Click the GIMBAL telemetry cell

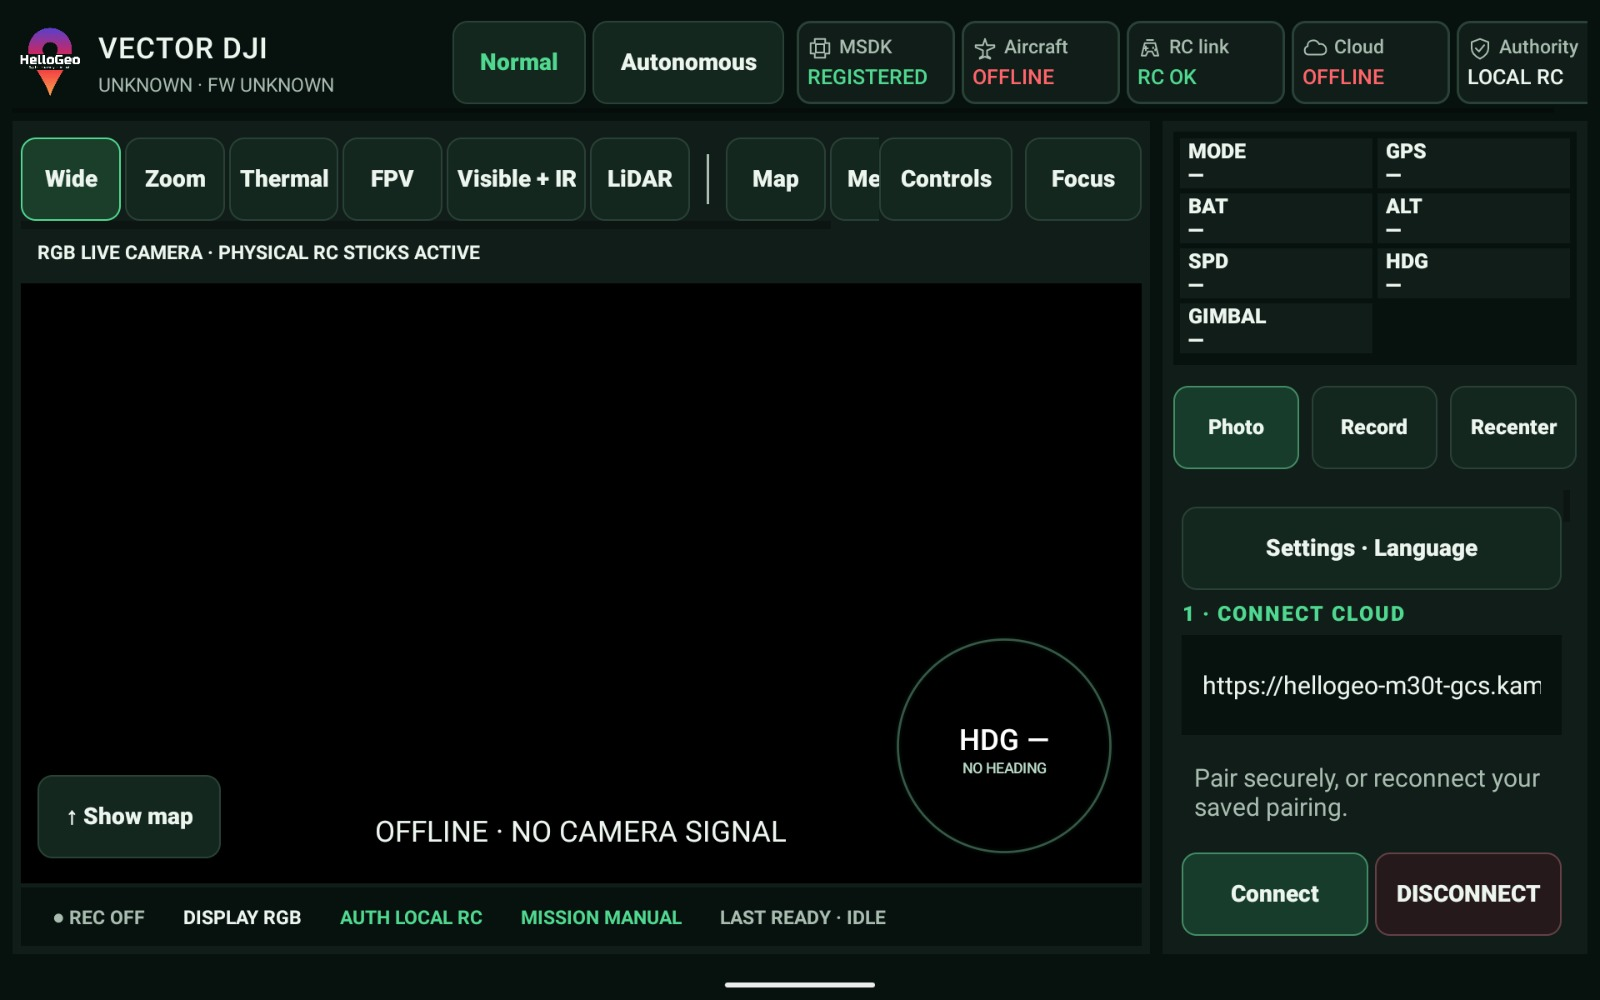1275,327
